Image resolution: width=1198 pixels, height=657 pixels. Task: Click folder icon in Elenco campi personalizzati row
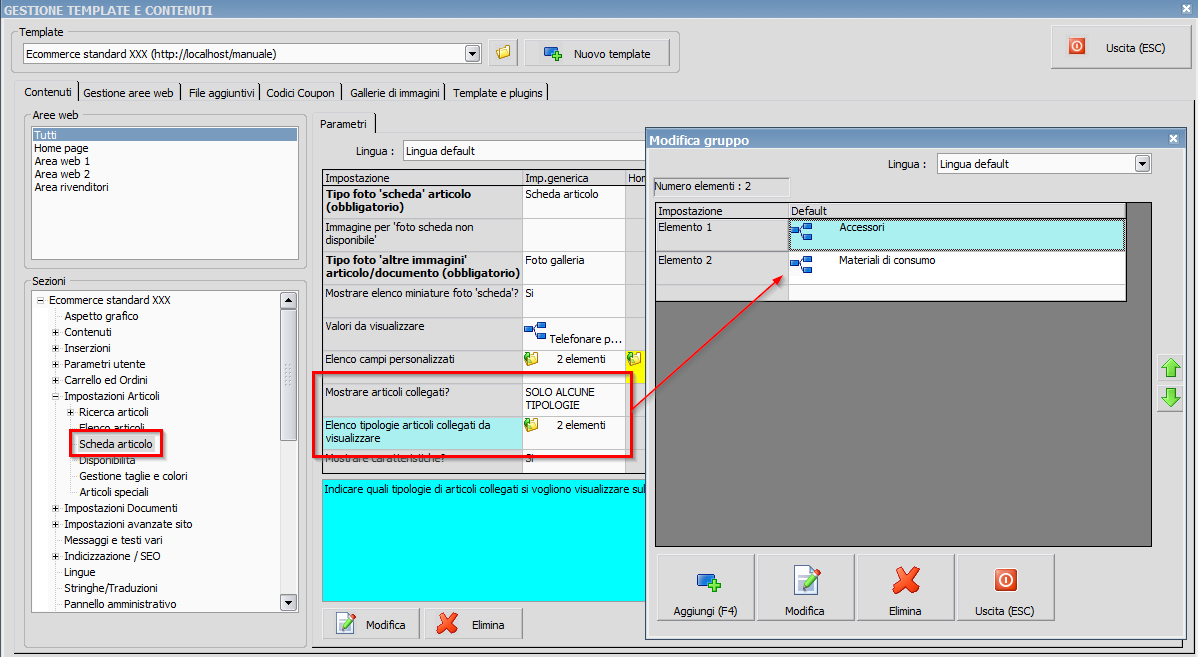[532, 359]
